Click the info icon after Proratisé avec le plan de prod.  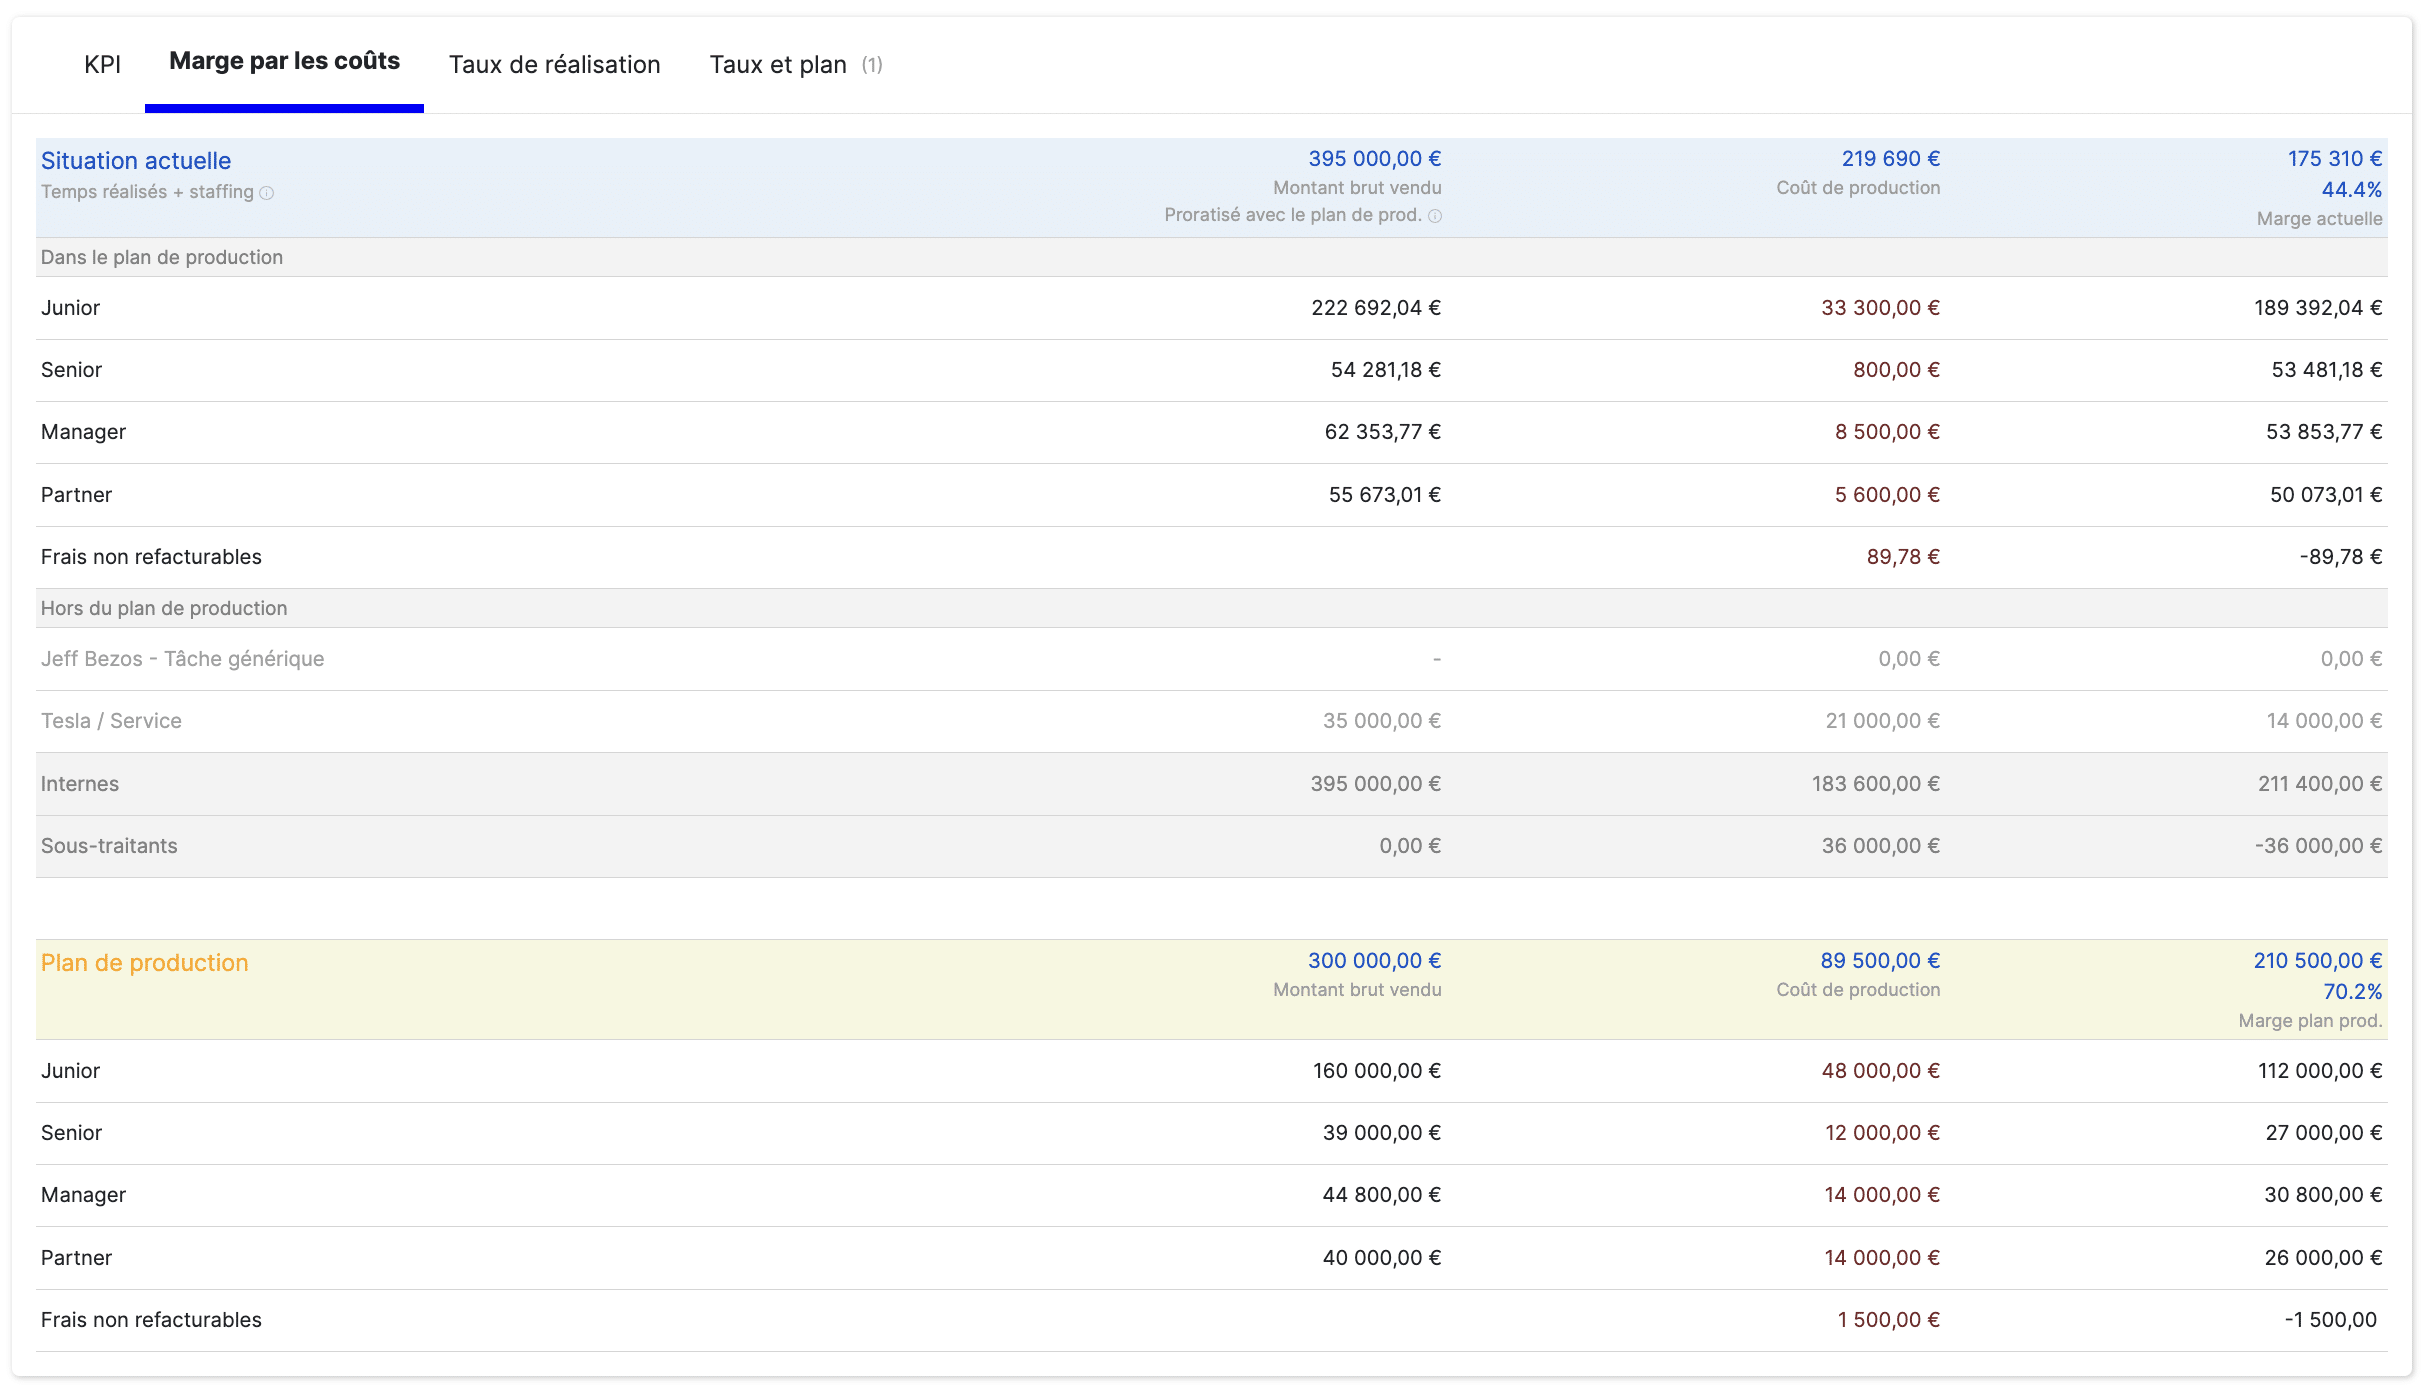click(x=1435, y=216)
